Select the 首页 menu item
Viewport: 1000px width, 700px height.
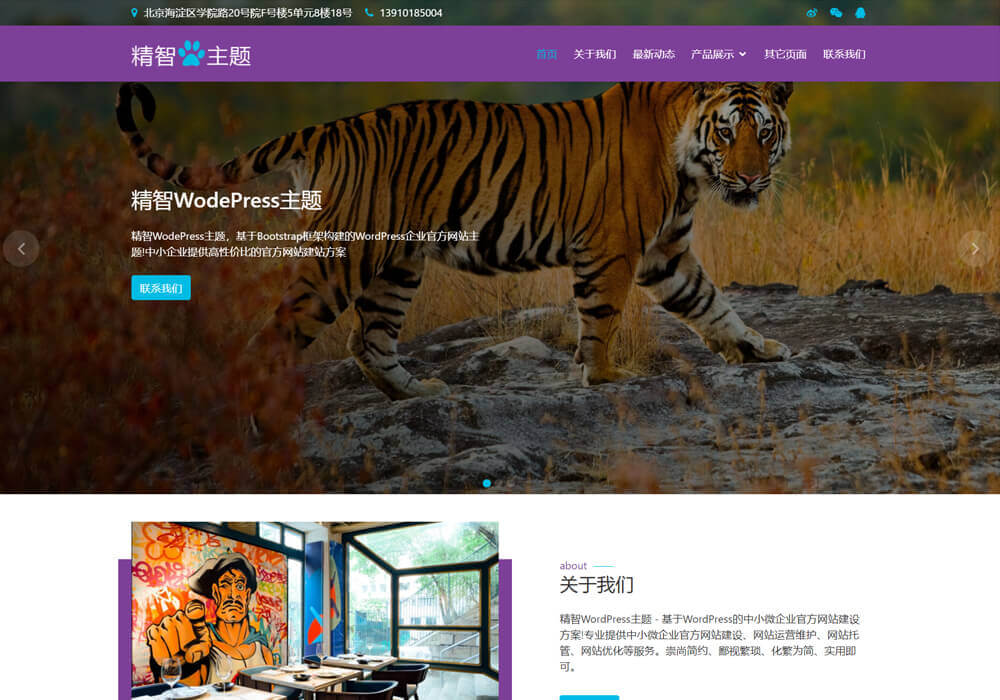click(546, 54)
